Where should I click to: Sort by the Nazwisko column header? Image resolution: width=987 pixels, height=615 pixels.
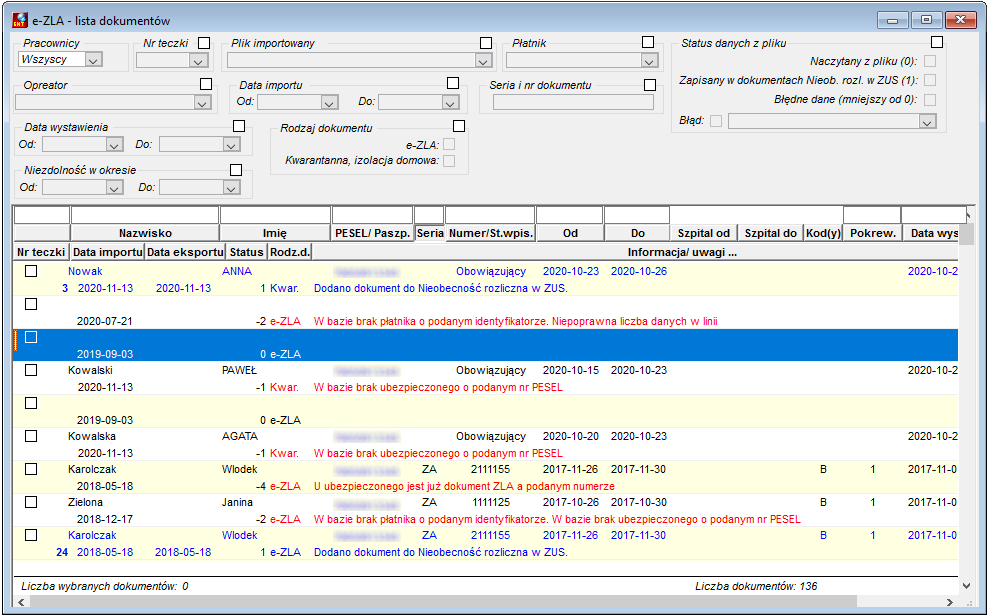145,233
